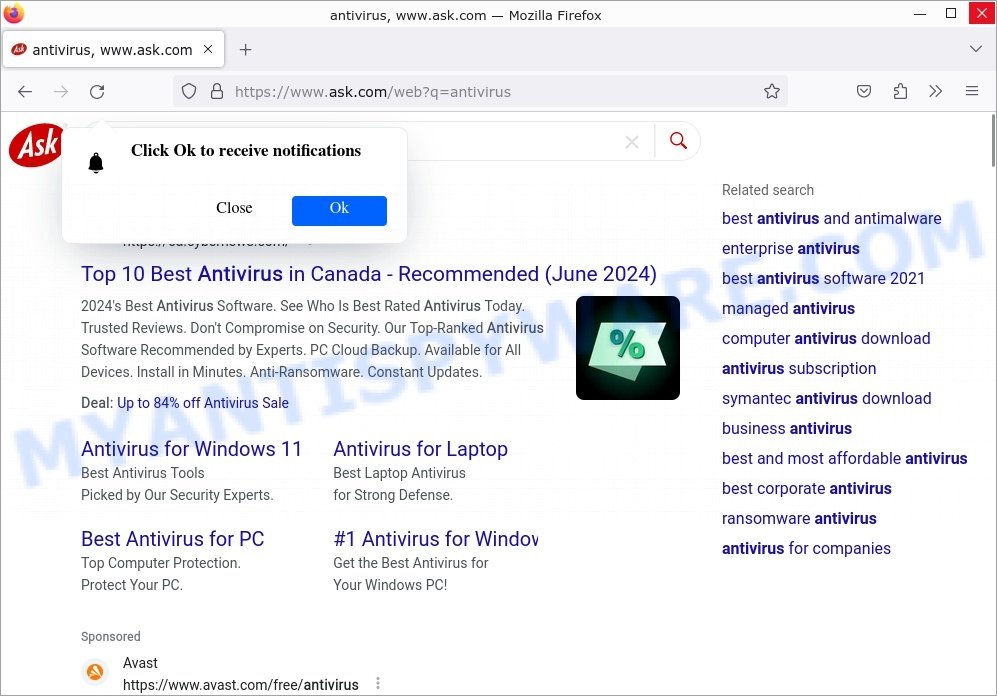This screenshot has height=696, width=997.
Task: Open Top 10 Best Antivirus in Canada result
Action: click(369, 274)
